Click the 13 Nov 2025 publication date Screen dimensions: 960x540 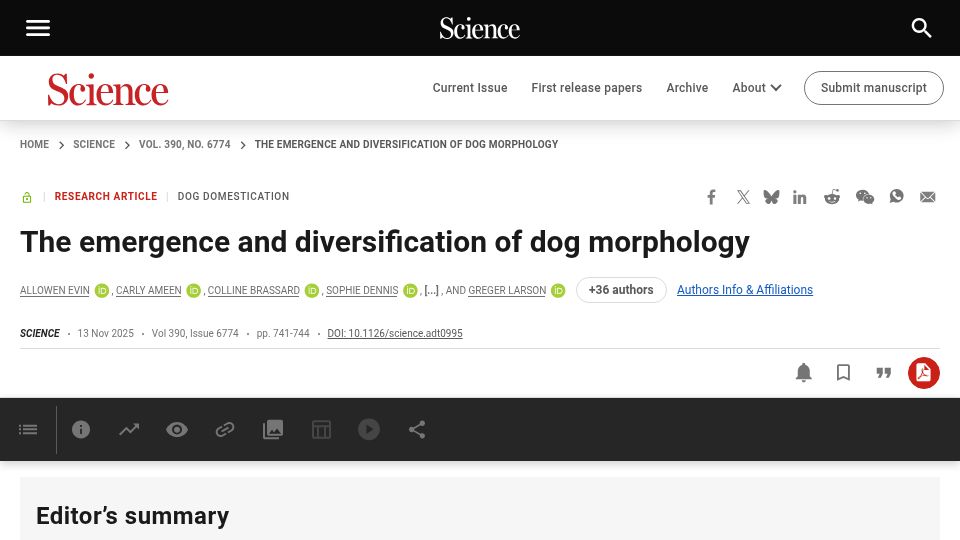[105, 333]
